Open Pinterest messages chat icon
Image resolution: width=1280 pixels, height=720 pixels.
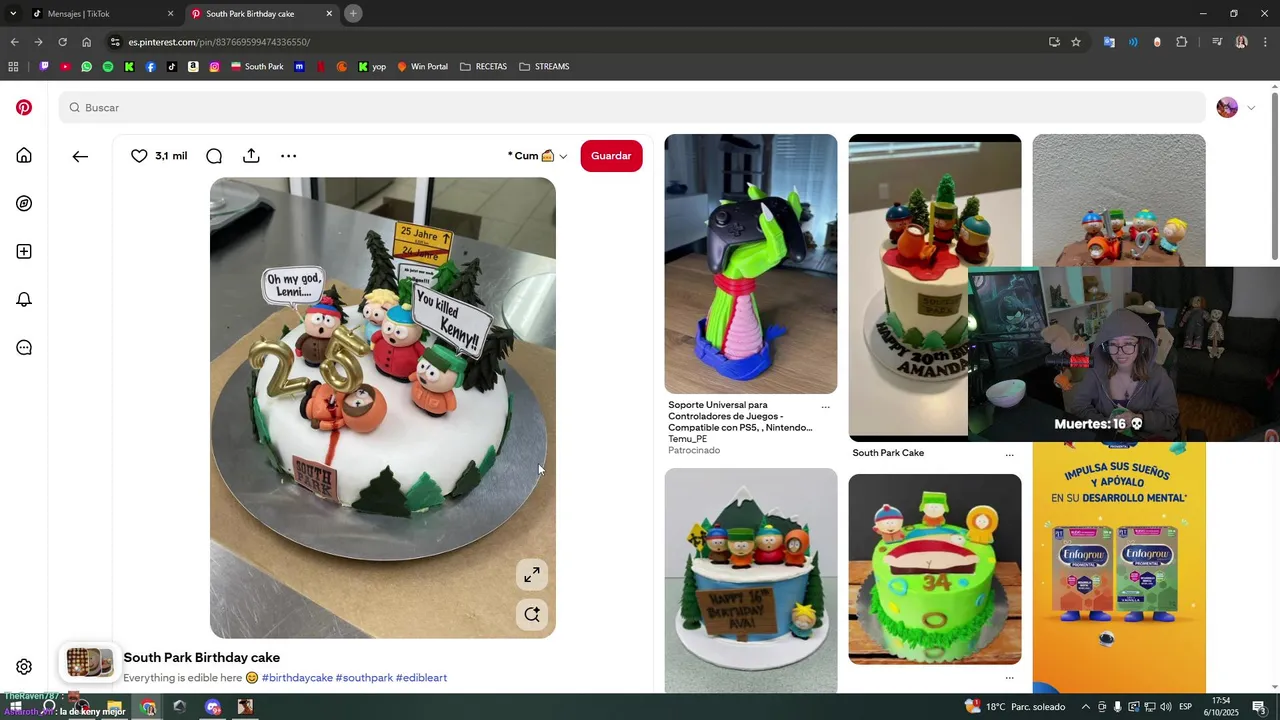24,347
